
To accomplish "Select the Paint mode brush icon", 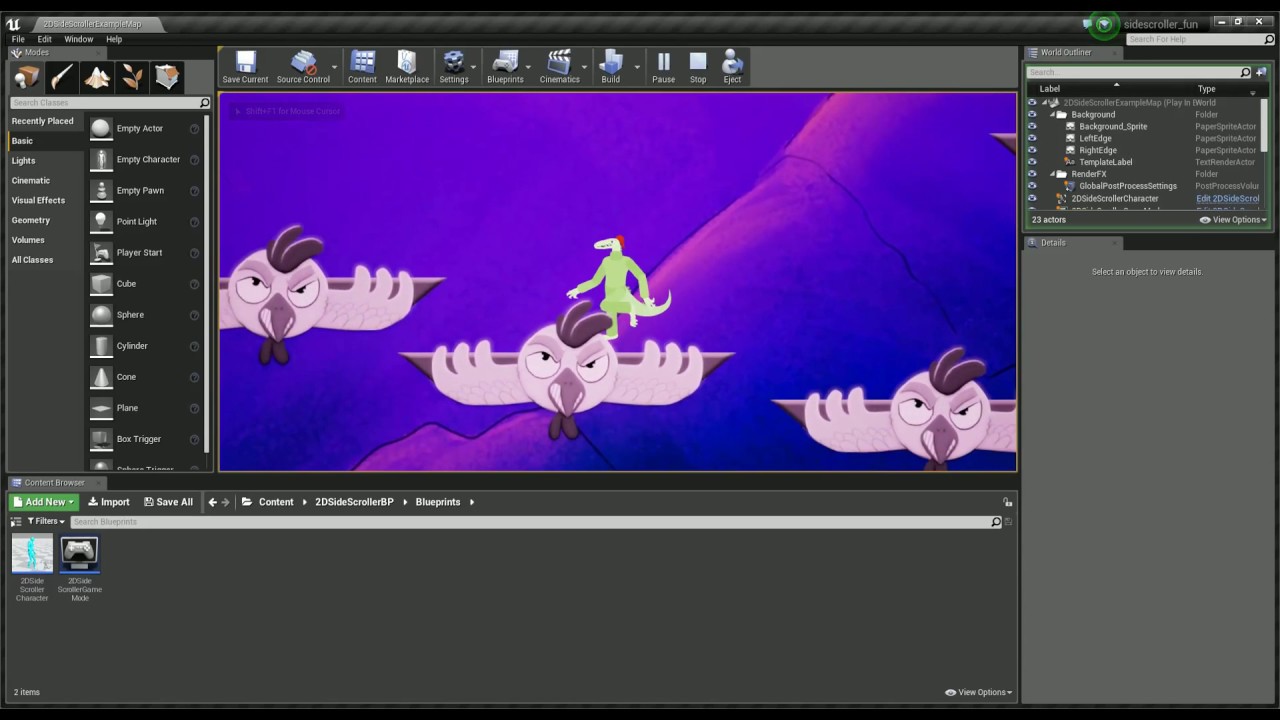I will (x=62, y=77).
